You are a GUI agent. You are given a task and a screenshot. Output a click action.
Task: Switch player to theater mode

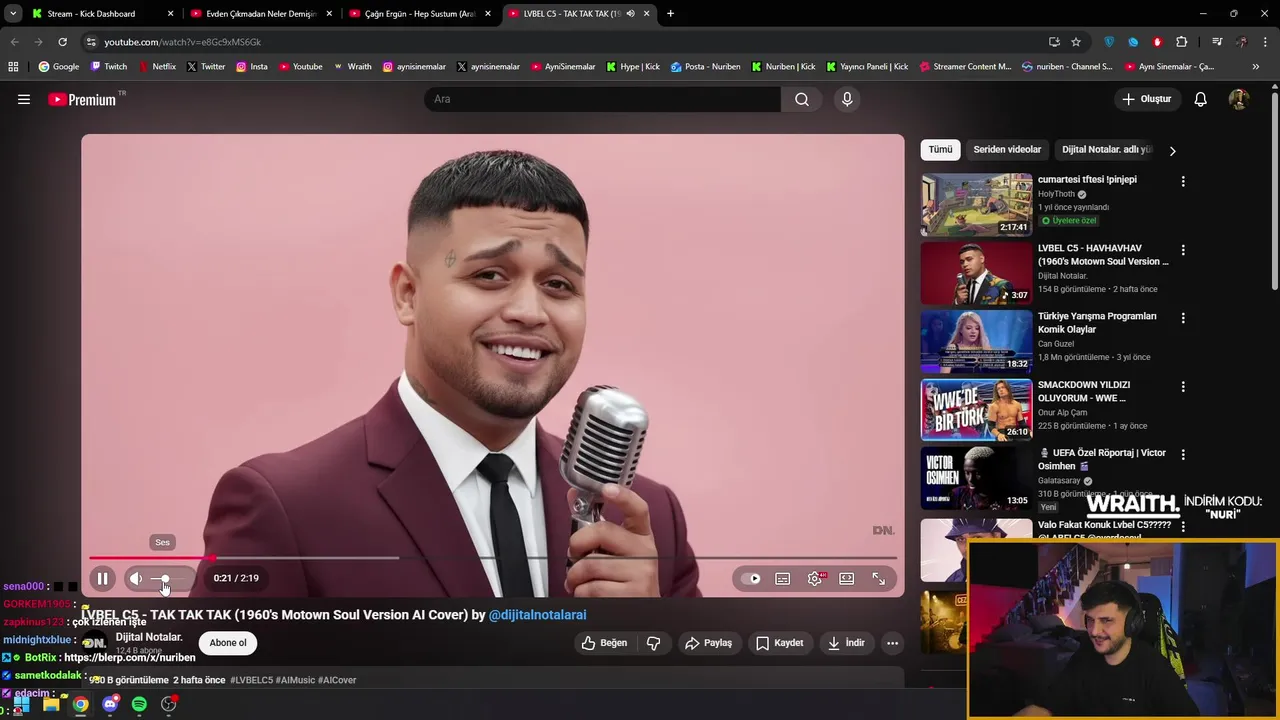(847, 578)
